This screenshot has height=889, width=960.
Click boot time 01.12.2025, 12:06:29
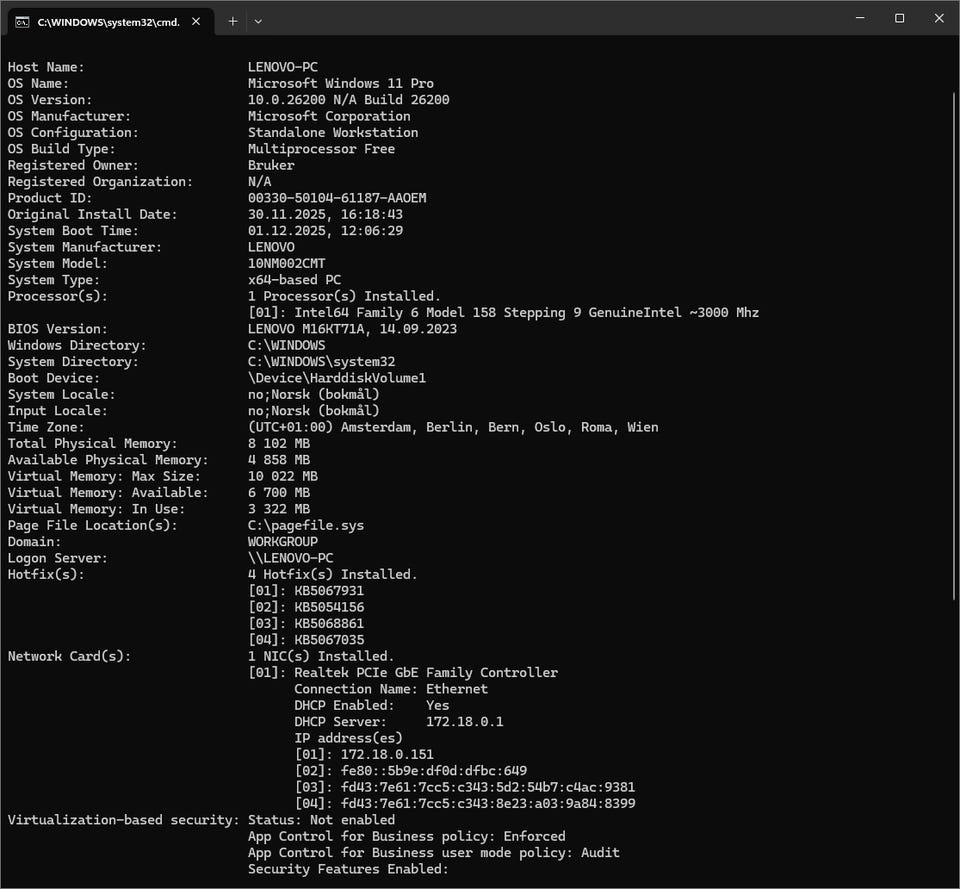point(325,231)
